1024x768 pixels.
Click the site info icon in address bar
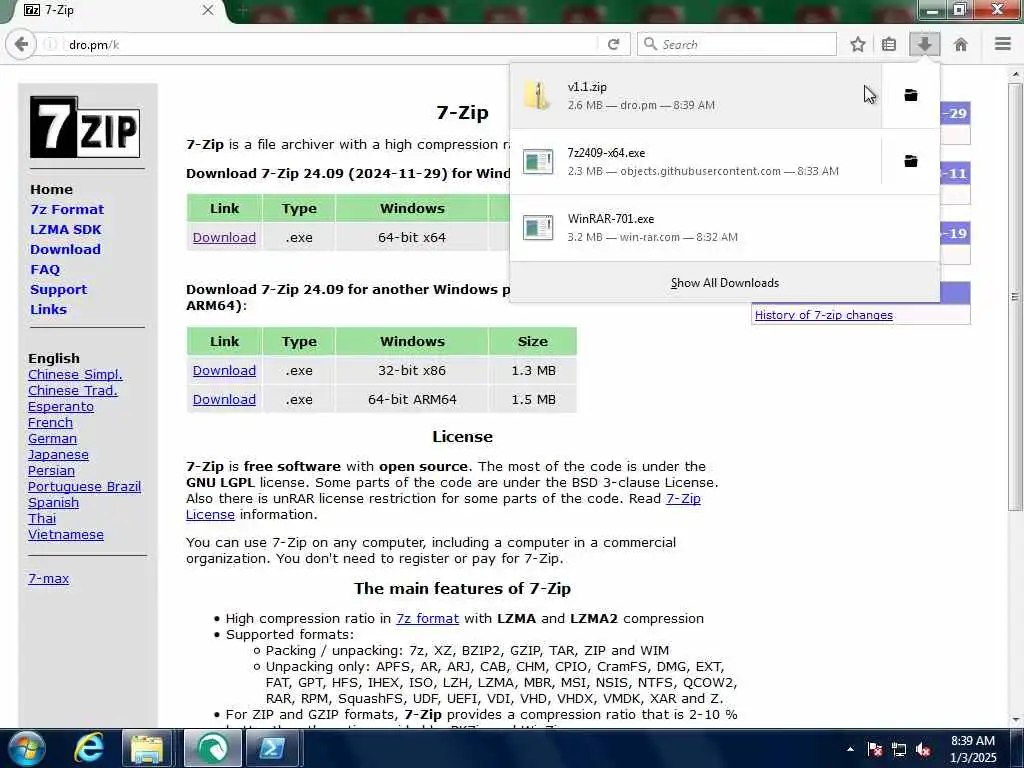50,44
